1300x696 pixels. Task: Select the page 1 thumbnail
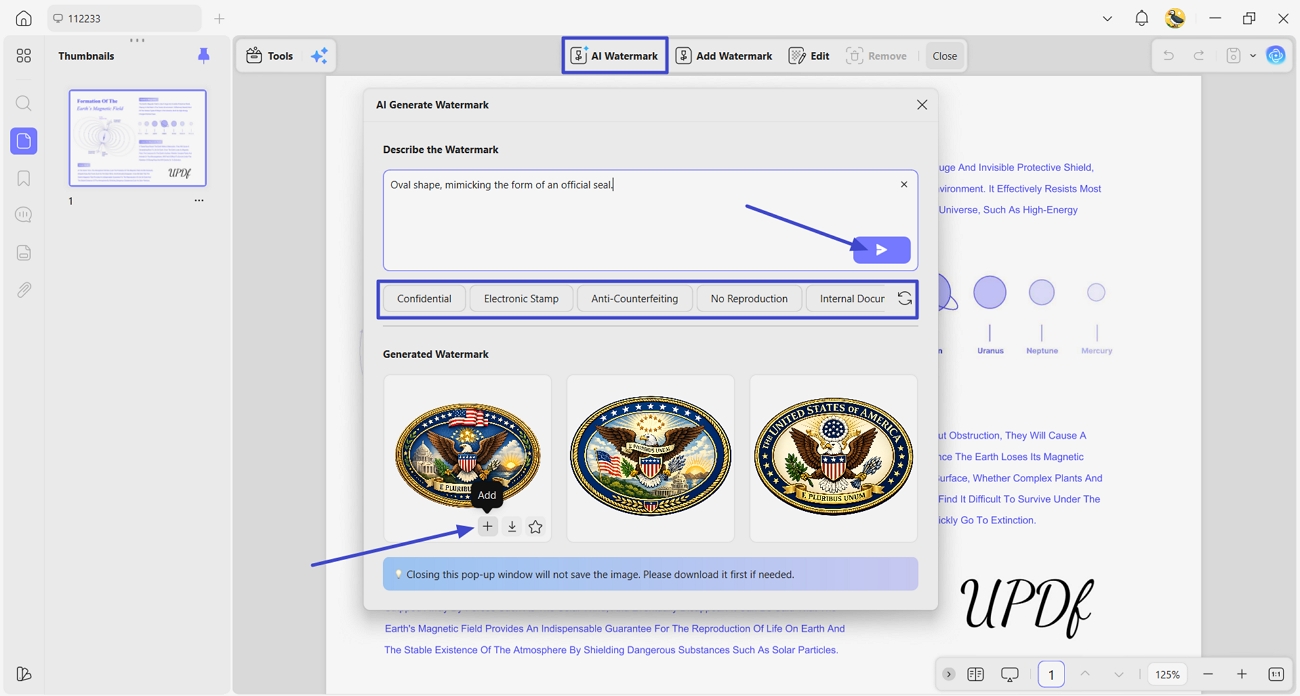click(138, 138)
